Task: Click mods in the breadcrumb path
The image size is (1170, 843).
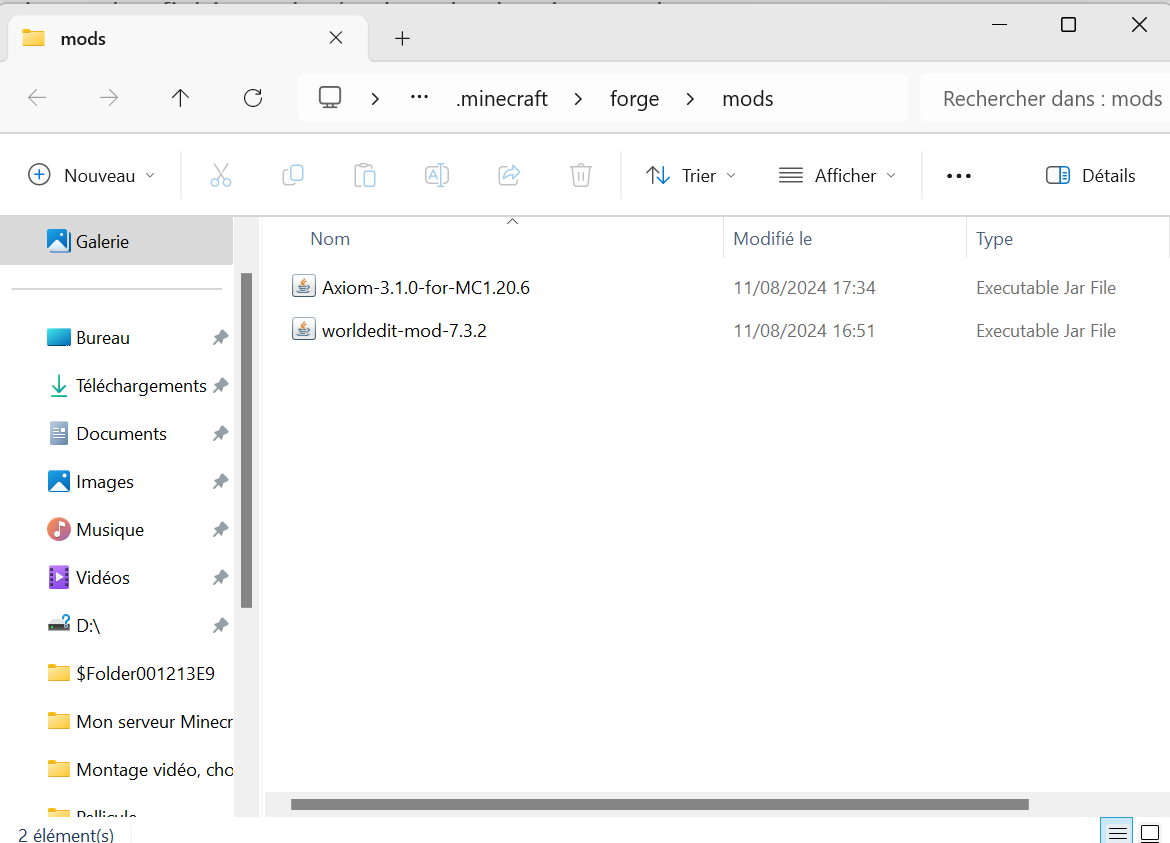Action: tap(748, 98)
